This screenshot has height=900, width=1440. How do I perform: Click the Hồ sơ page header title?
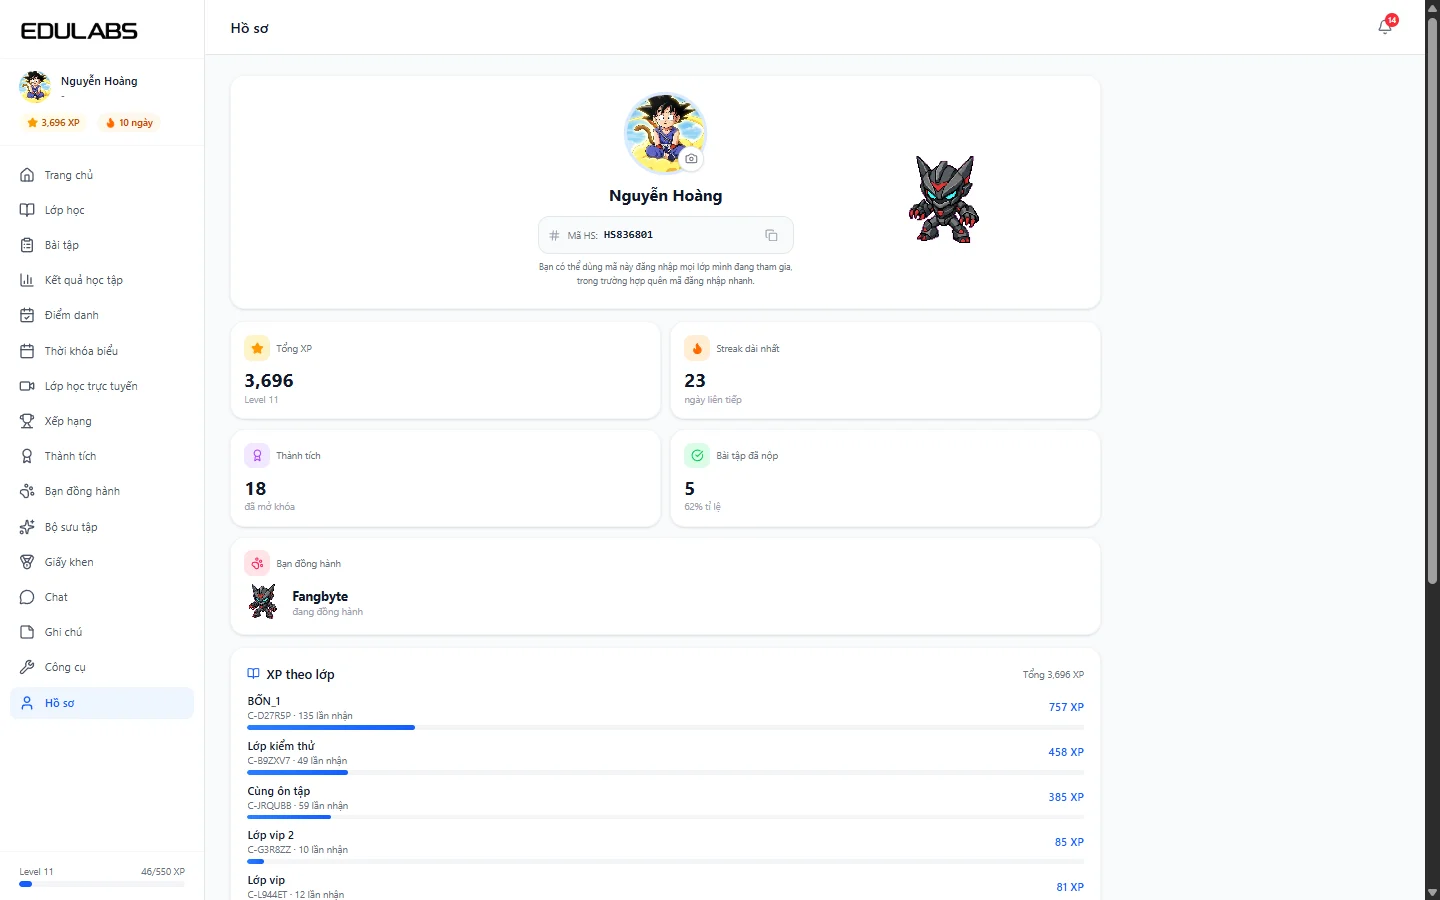[x=249, y=28]
